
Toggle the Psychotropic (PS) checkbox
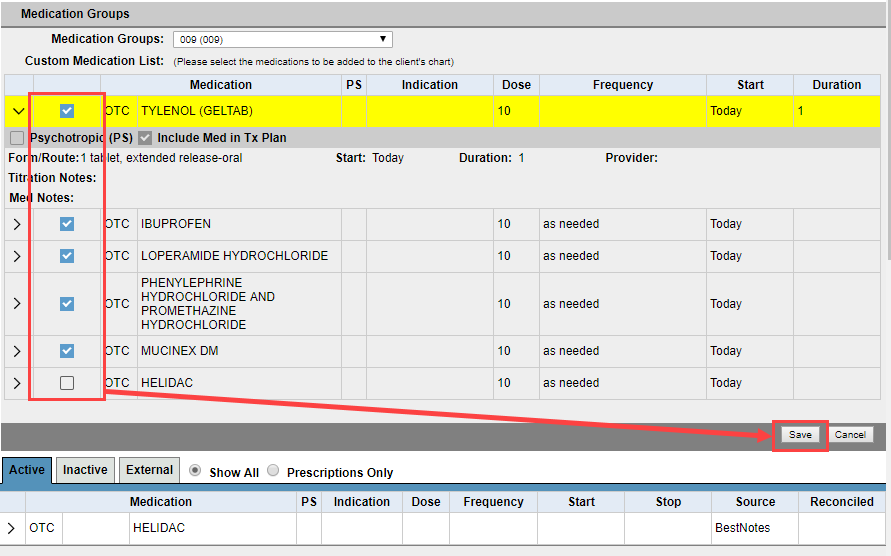click(17, 138)
